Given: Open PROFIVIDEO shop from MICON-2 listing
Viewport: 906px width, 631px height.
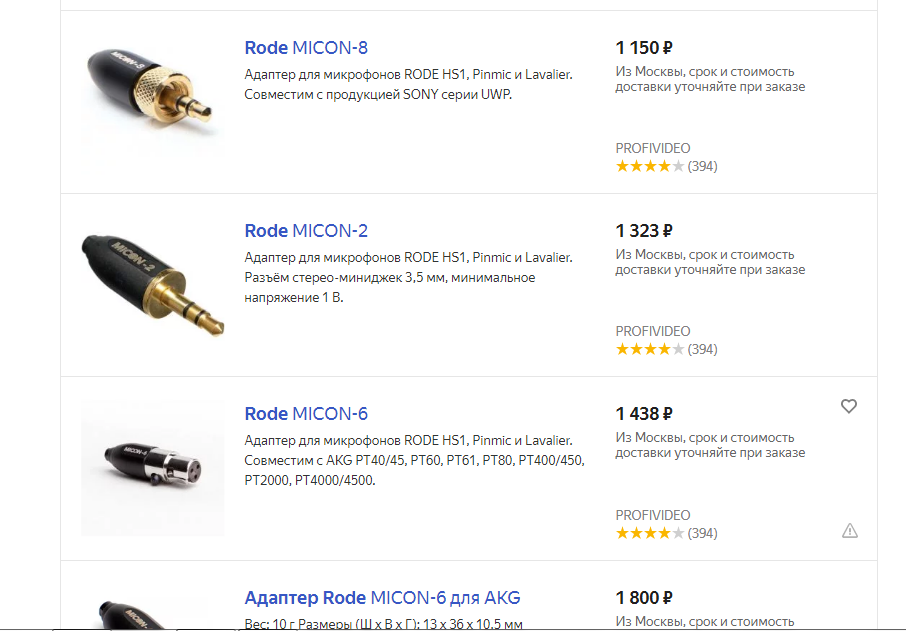Looking at the screenshot, I should pyautogui.click(x=652, y=331).
